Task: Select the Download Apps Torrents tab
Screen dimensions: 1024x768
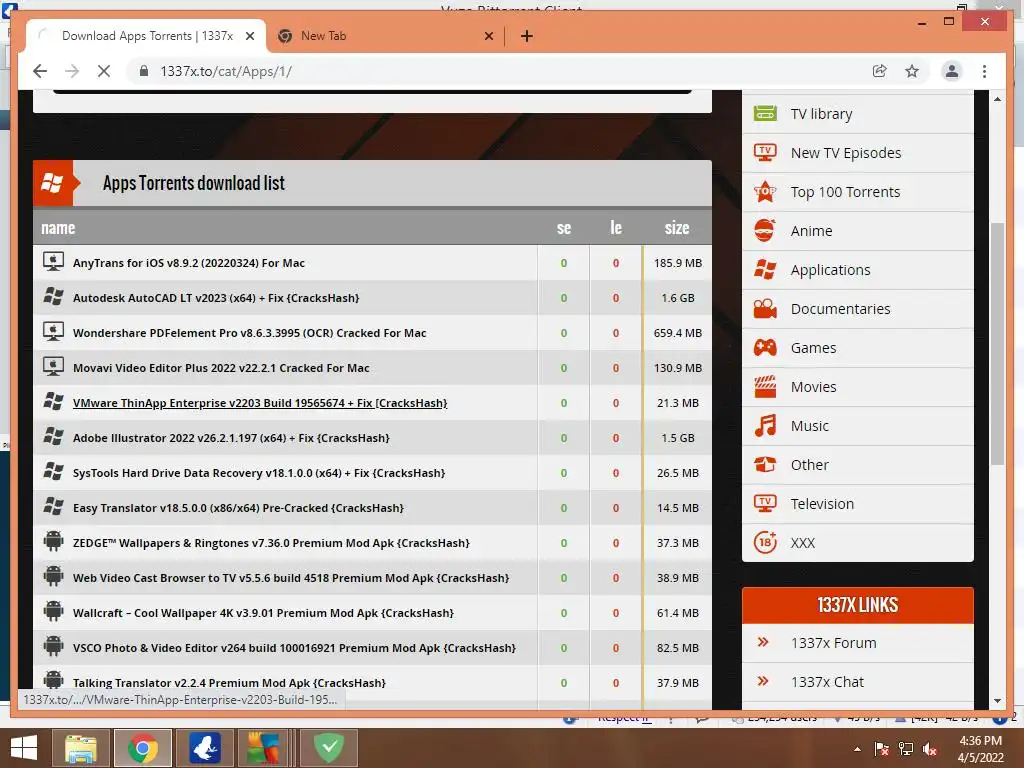Action: [x=146, y=36]
